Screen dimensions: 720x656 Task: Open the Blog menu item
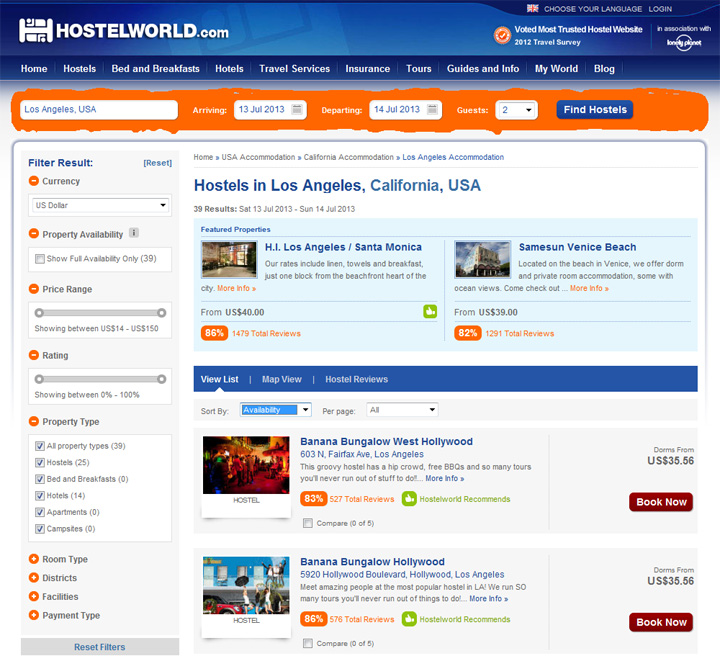(604, 68)
